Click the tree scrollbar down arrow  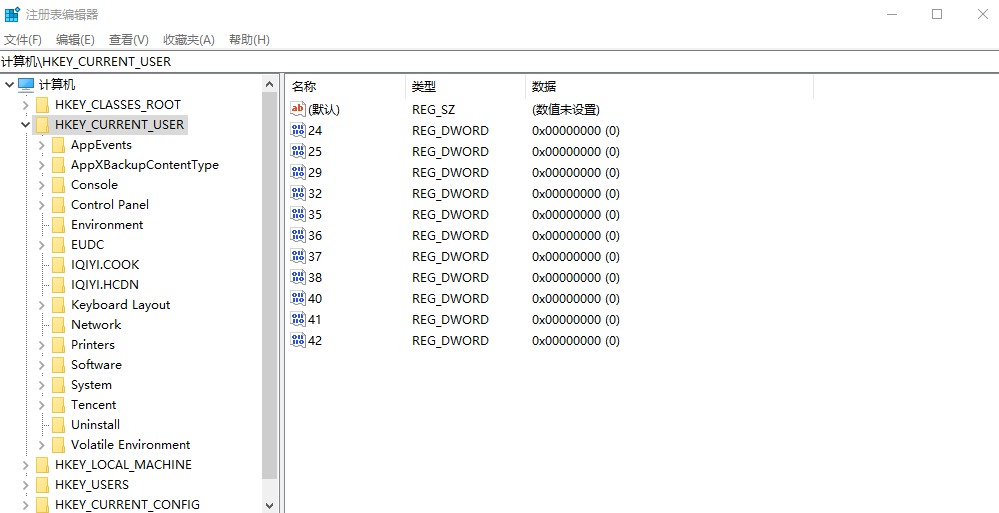tap(270, 505)
